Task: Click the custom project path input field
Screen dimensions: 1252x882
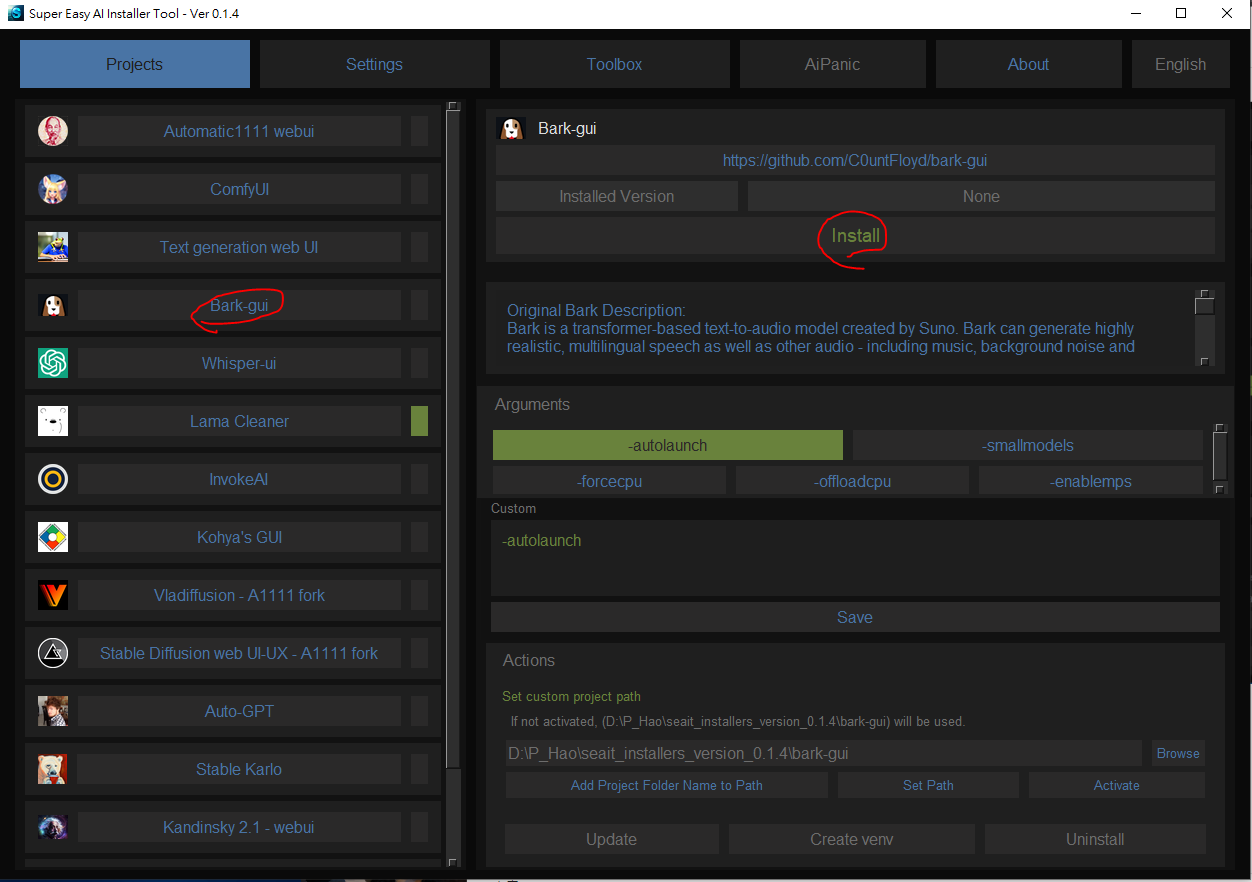Action: pyautogui.click(x=823, y=753)
